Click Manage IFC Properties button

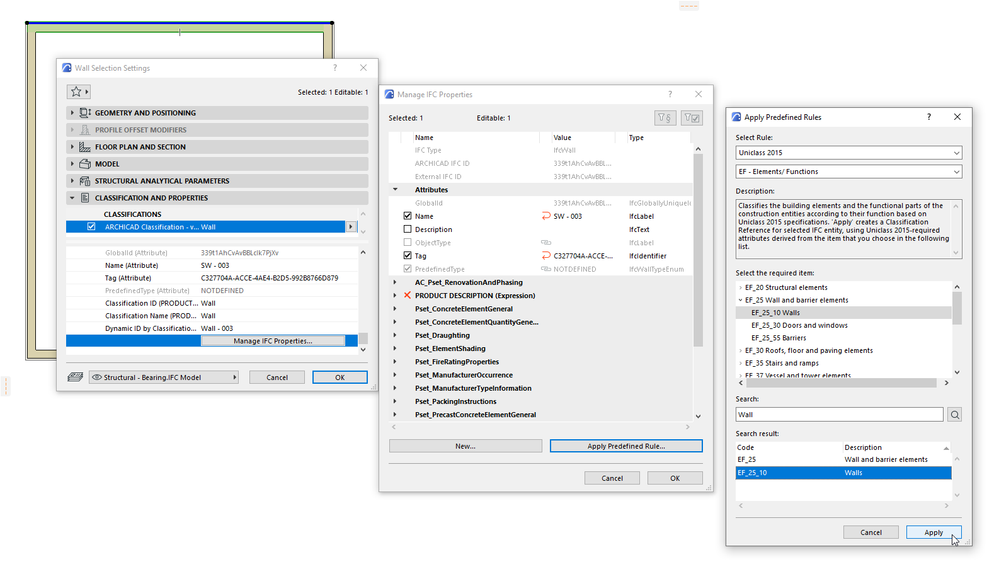click(x=273, y=341)
